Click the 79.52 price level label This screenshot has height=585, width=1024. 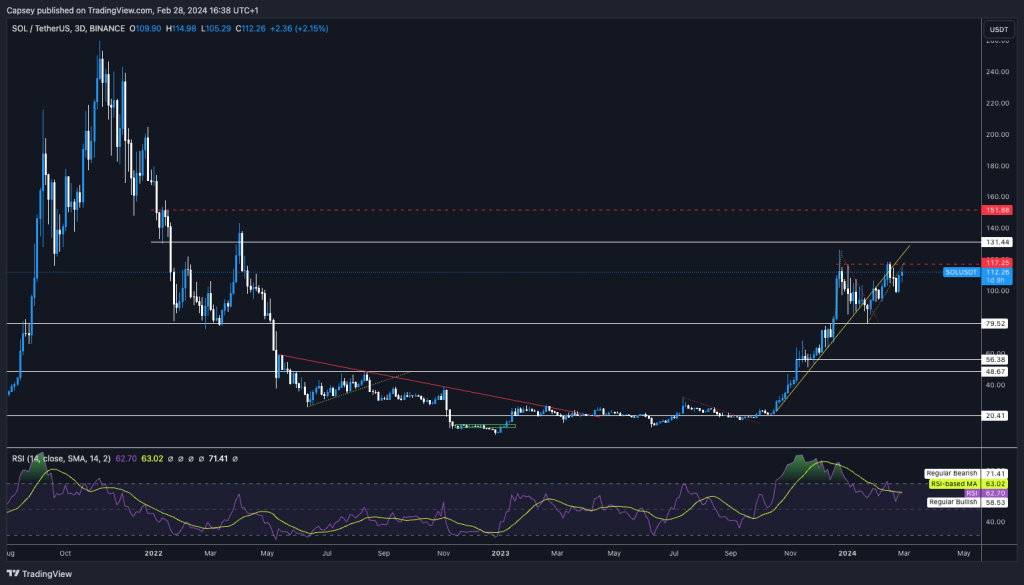click(997, 324)
